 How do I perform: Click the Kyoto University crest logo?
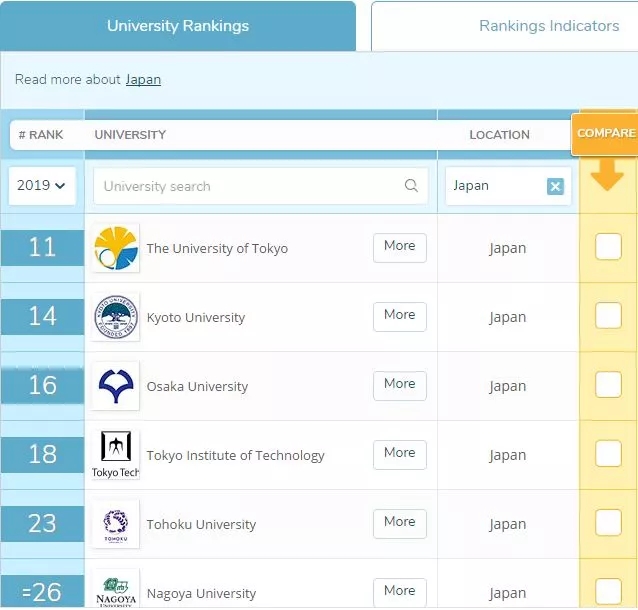pos(116,317)
